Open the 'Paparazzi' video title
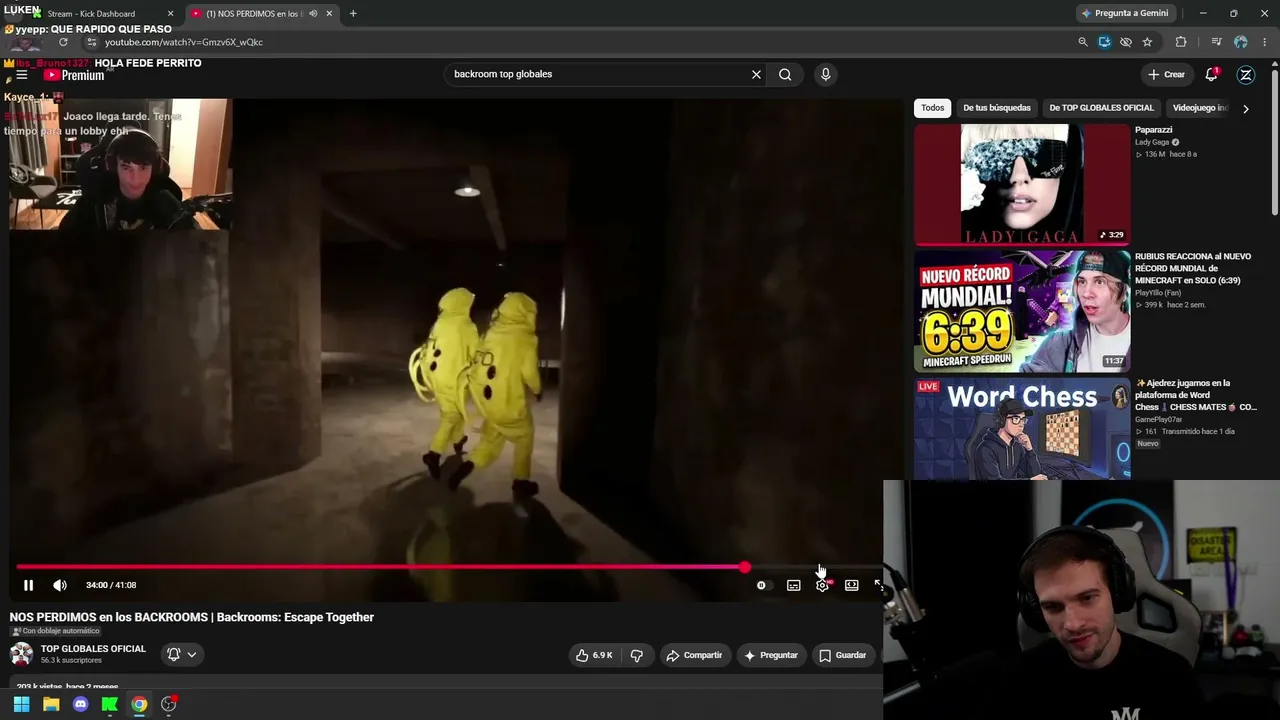1280x720 pixels. click(1153, 130)
